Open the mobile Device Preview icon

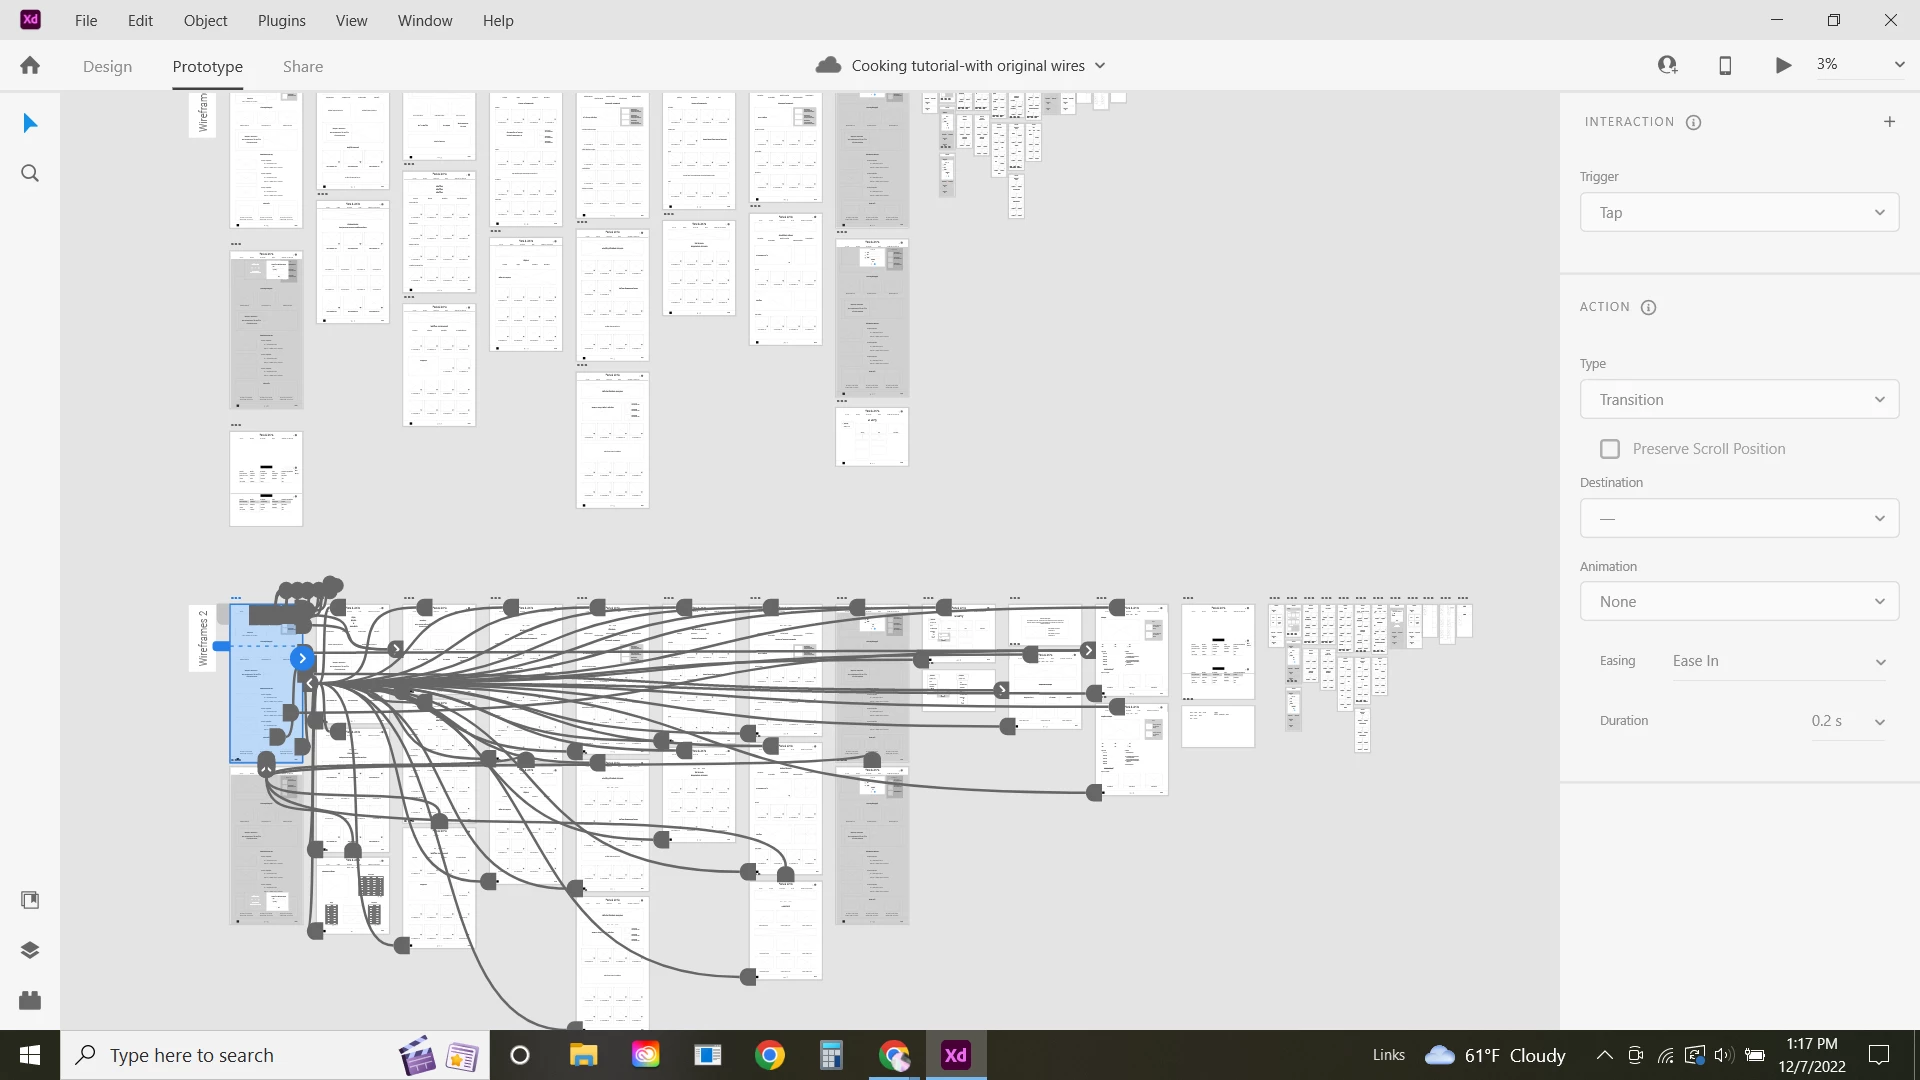pos(1725,65)
